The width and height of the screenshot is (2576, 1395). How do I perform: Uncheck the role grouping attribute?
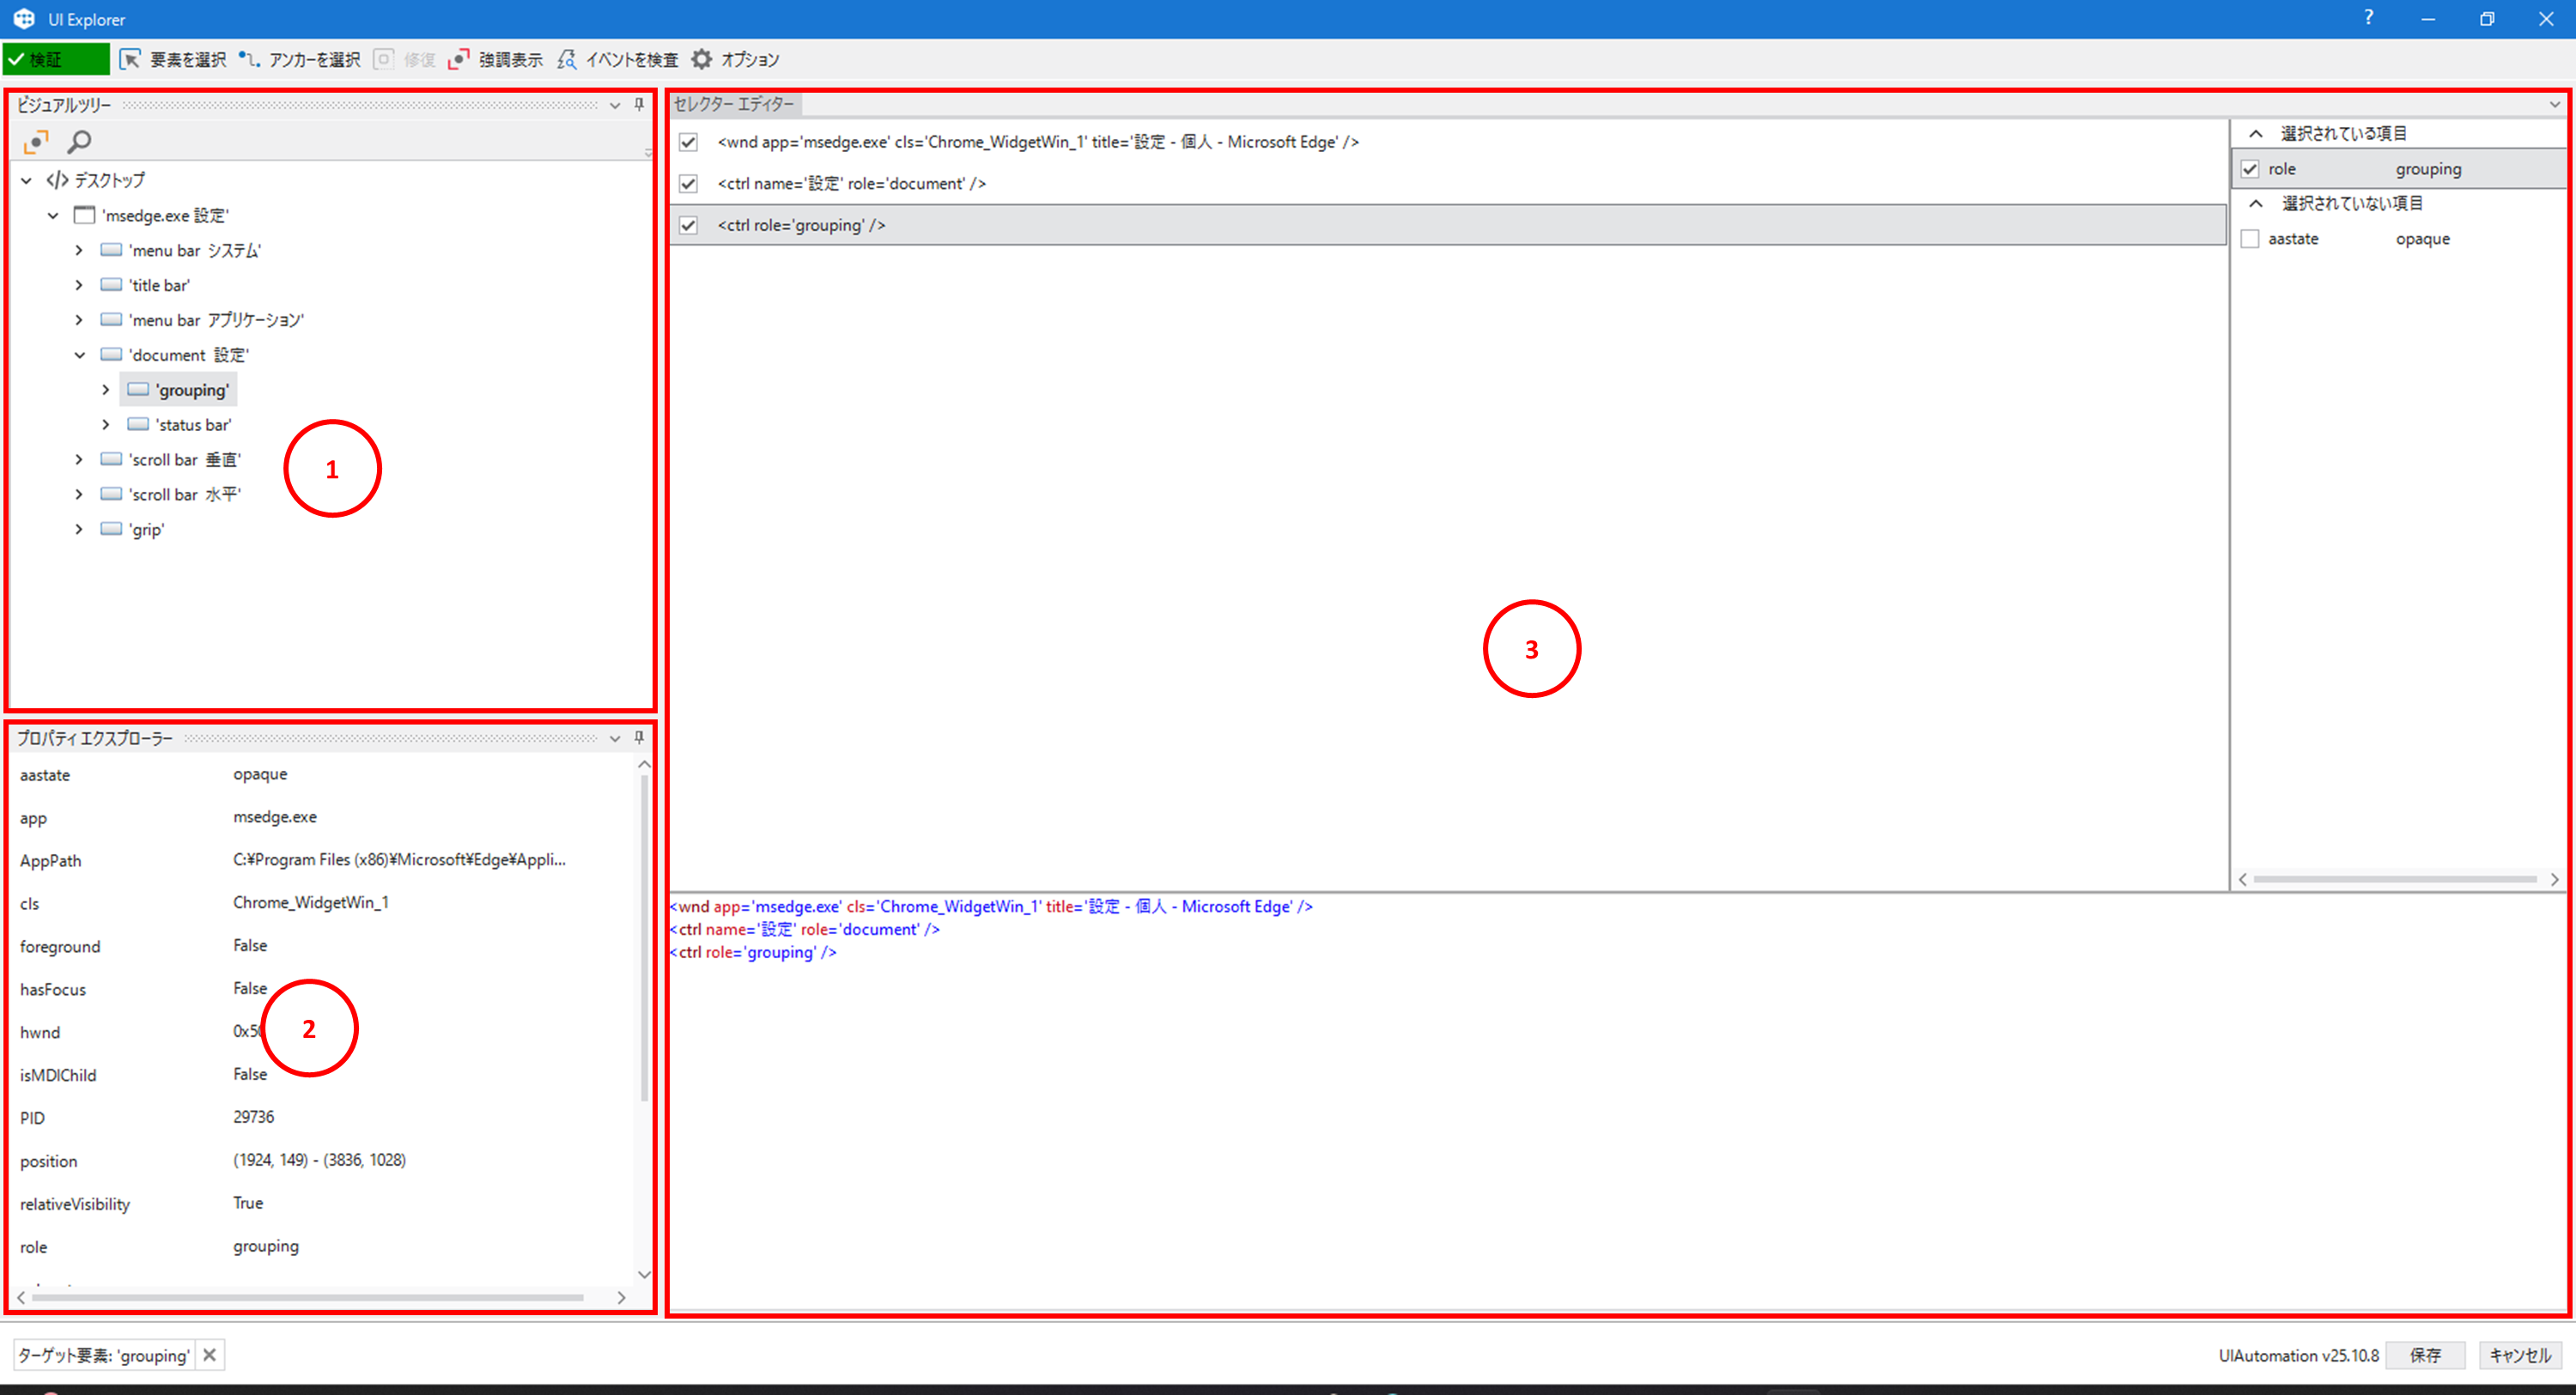(2250, 169)
